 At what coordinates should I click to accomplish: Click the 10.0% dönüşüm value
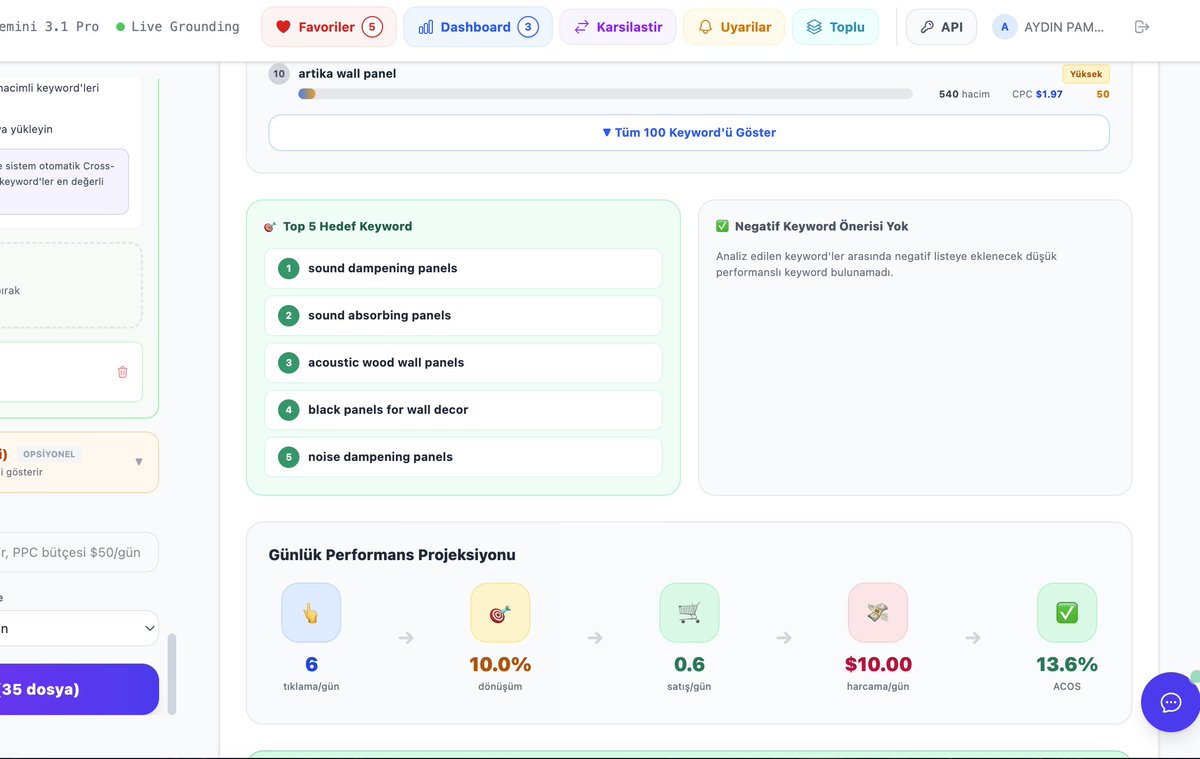click(x=500, y=664)
